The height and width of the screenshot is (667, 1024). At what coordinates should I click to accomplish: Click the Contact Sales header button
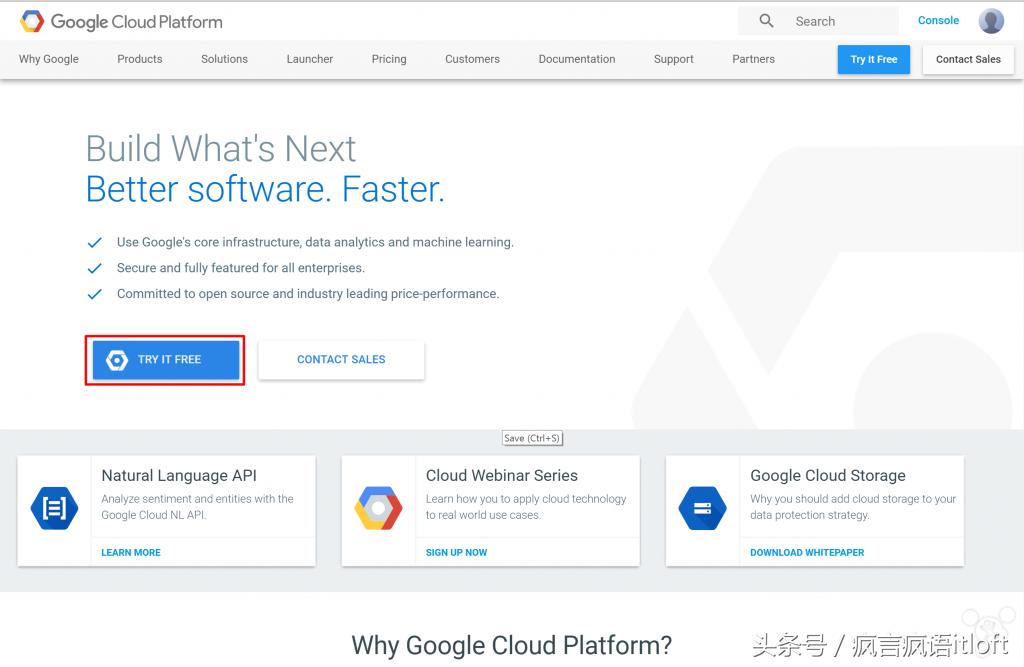click(x=968, y=59)
